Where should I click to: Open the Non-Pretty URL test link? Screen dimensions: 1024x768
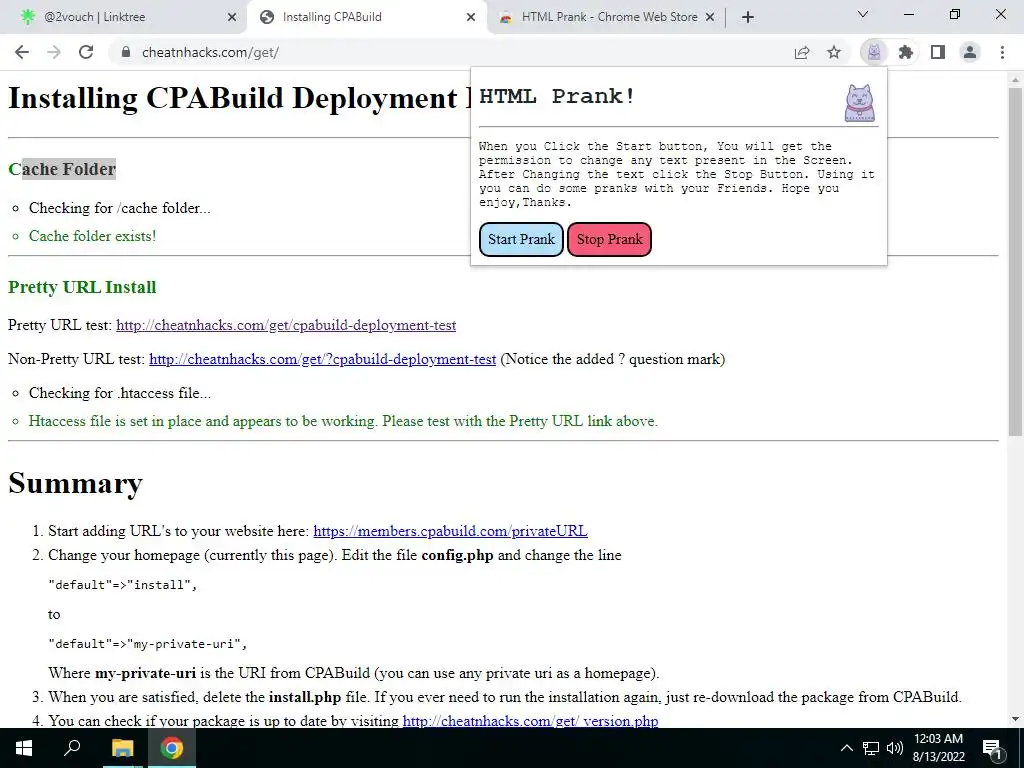323,359
